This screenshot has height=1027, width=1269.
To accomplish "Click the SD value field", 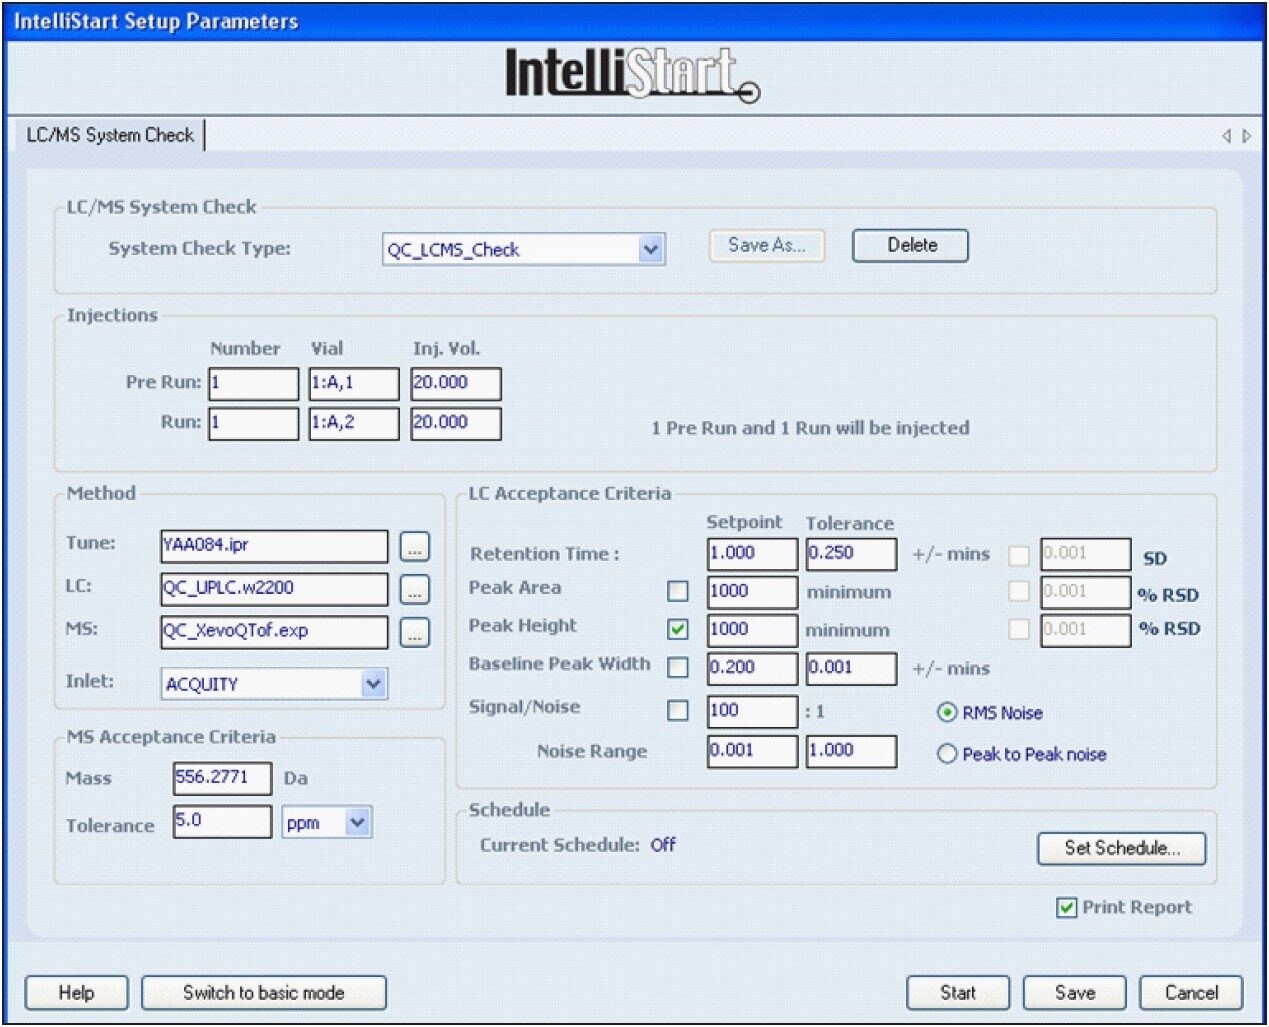I will [1086, 554].
